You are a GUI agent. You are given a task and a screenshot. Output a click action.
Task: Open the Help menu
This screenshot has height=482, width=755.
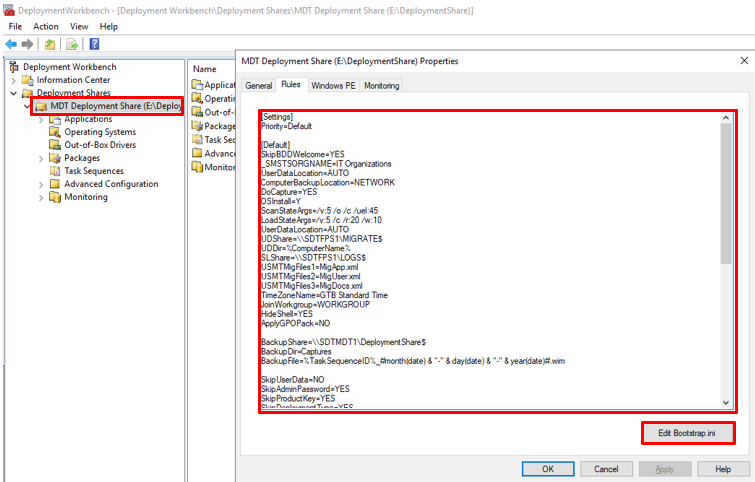tap(109, 26)
